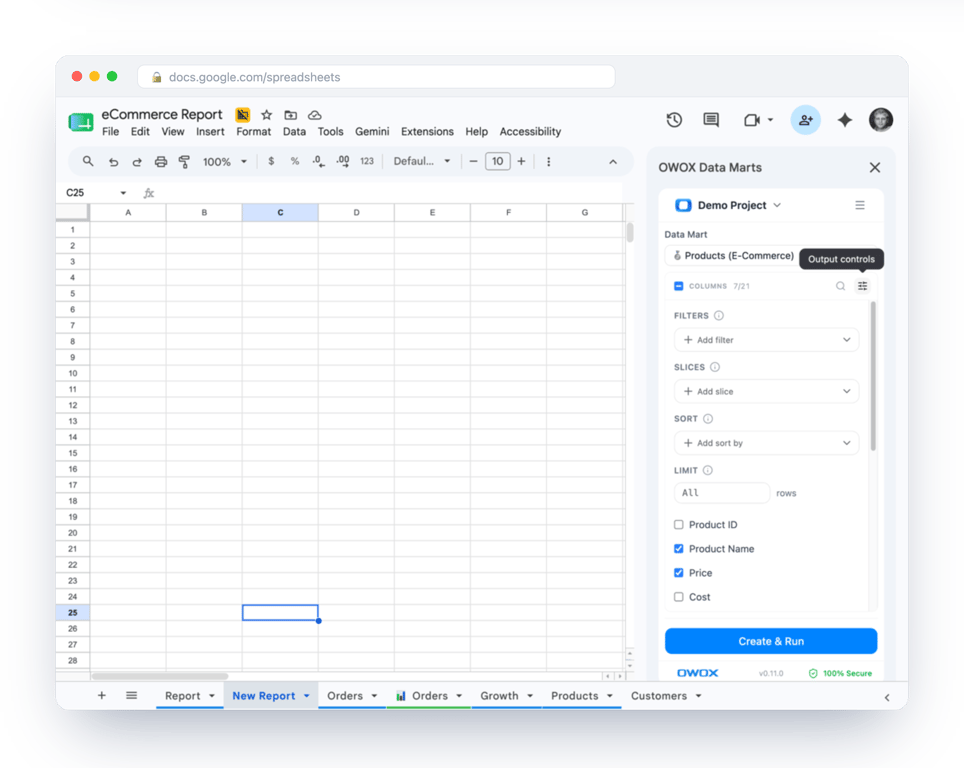The width and height of the screenshot is (964, 768).
Task: Collapse the toolbar with the up caret
Action: click(x=613, y=162)
